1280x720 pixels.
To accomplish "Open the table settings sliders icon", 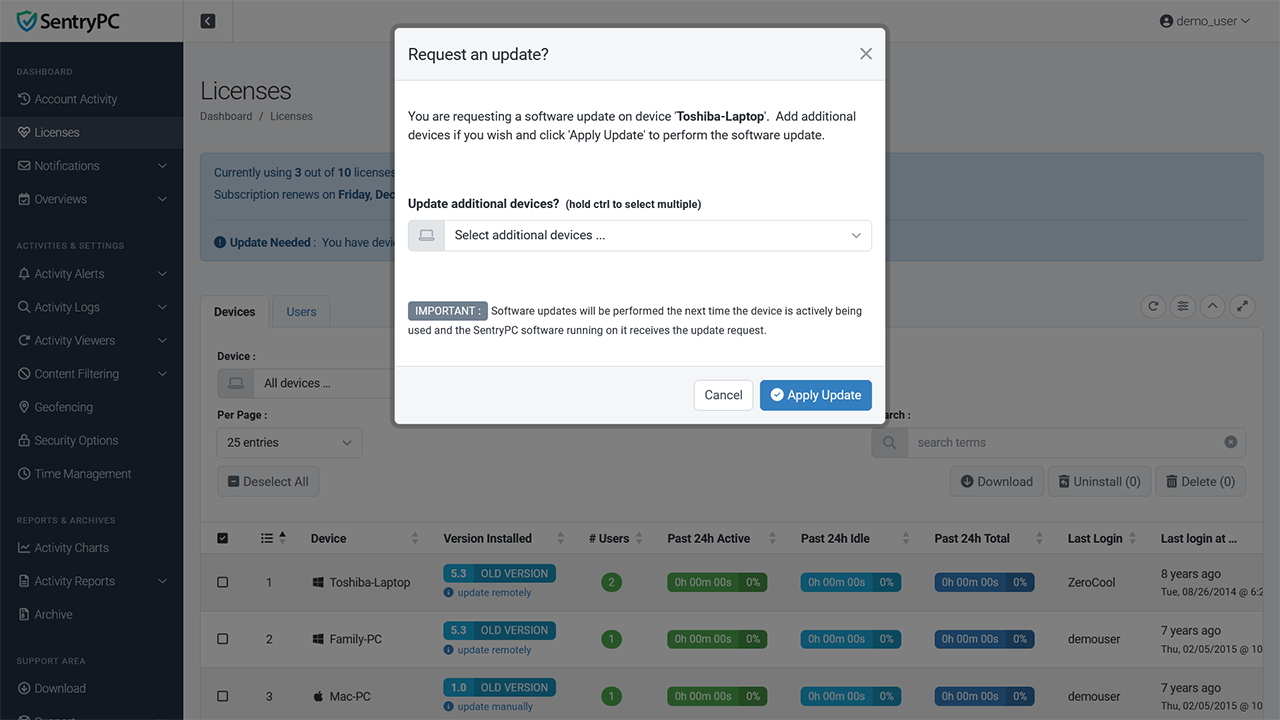I will [x=1183, y=307].
